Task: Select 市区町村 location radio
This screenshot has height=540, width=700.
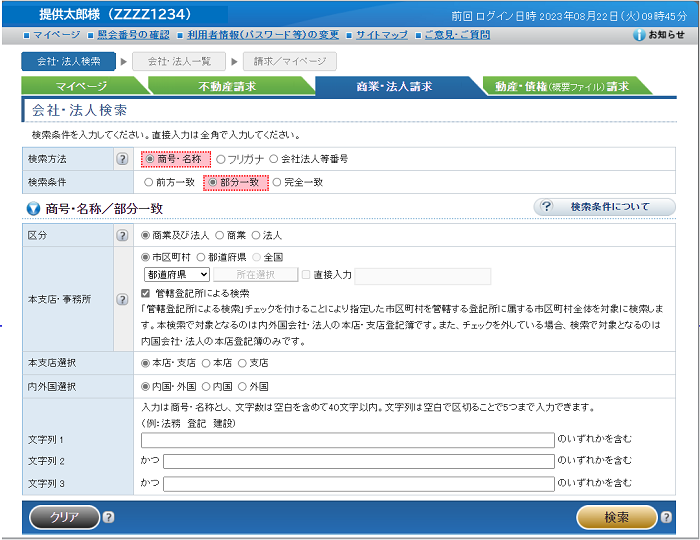Action: click(x=145, y=257)
